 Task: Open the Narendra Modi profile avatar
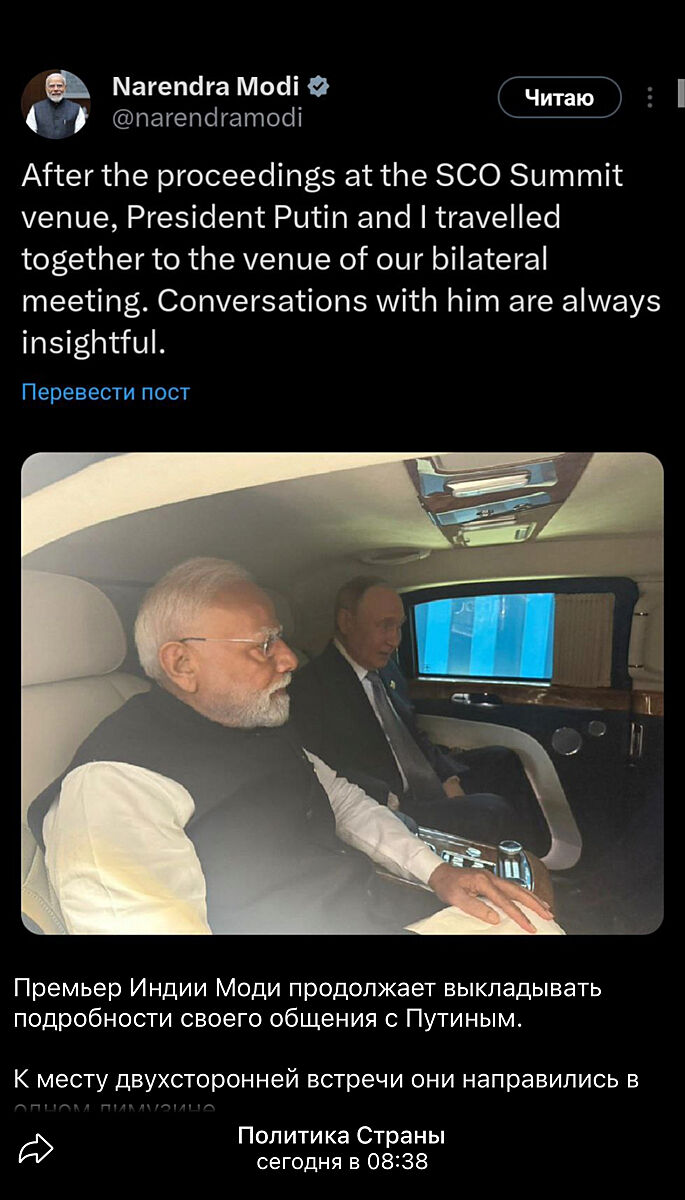[x=56, y=104]
